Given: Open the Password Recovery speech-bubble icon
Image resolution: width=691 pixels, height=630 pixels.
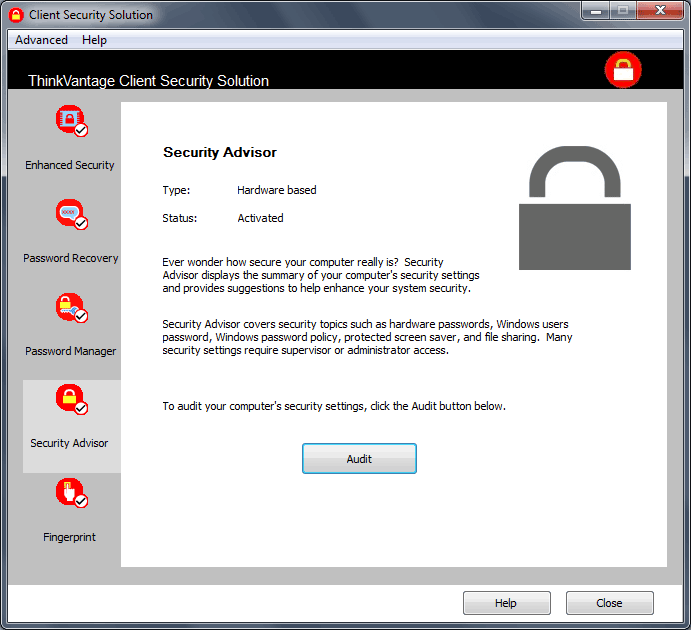Looking at the screenshot, I should point(71,215).
